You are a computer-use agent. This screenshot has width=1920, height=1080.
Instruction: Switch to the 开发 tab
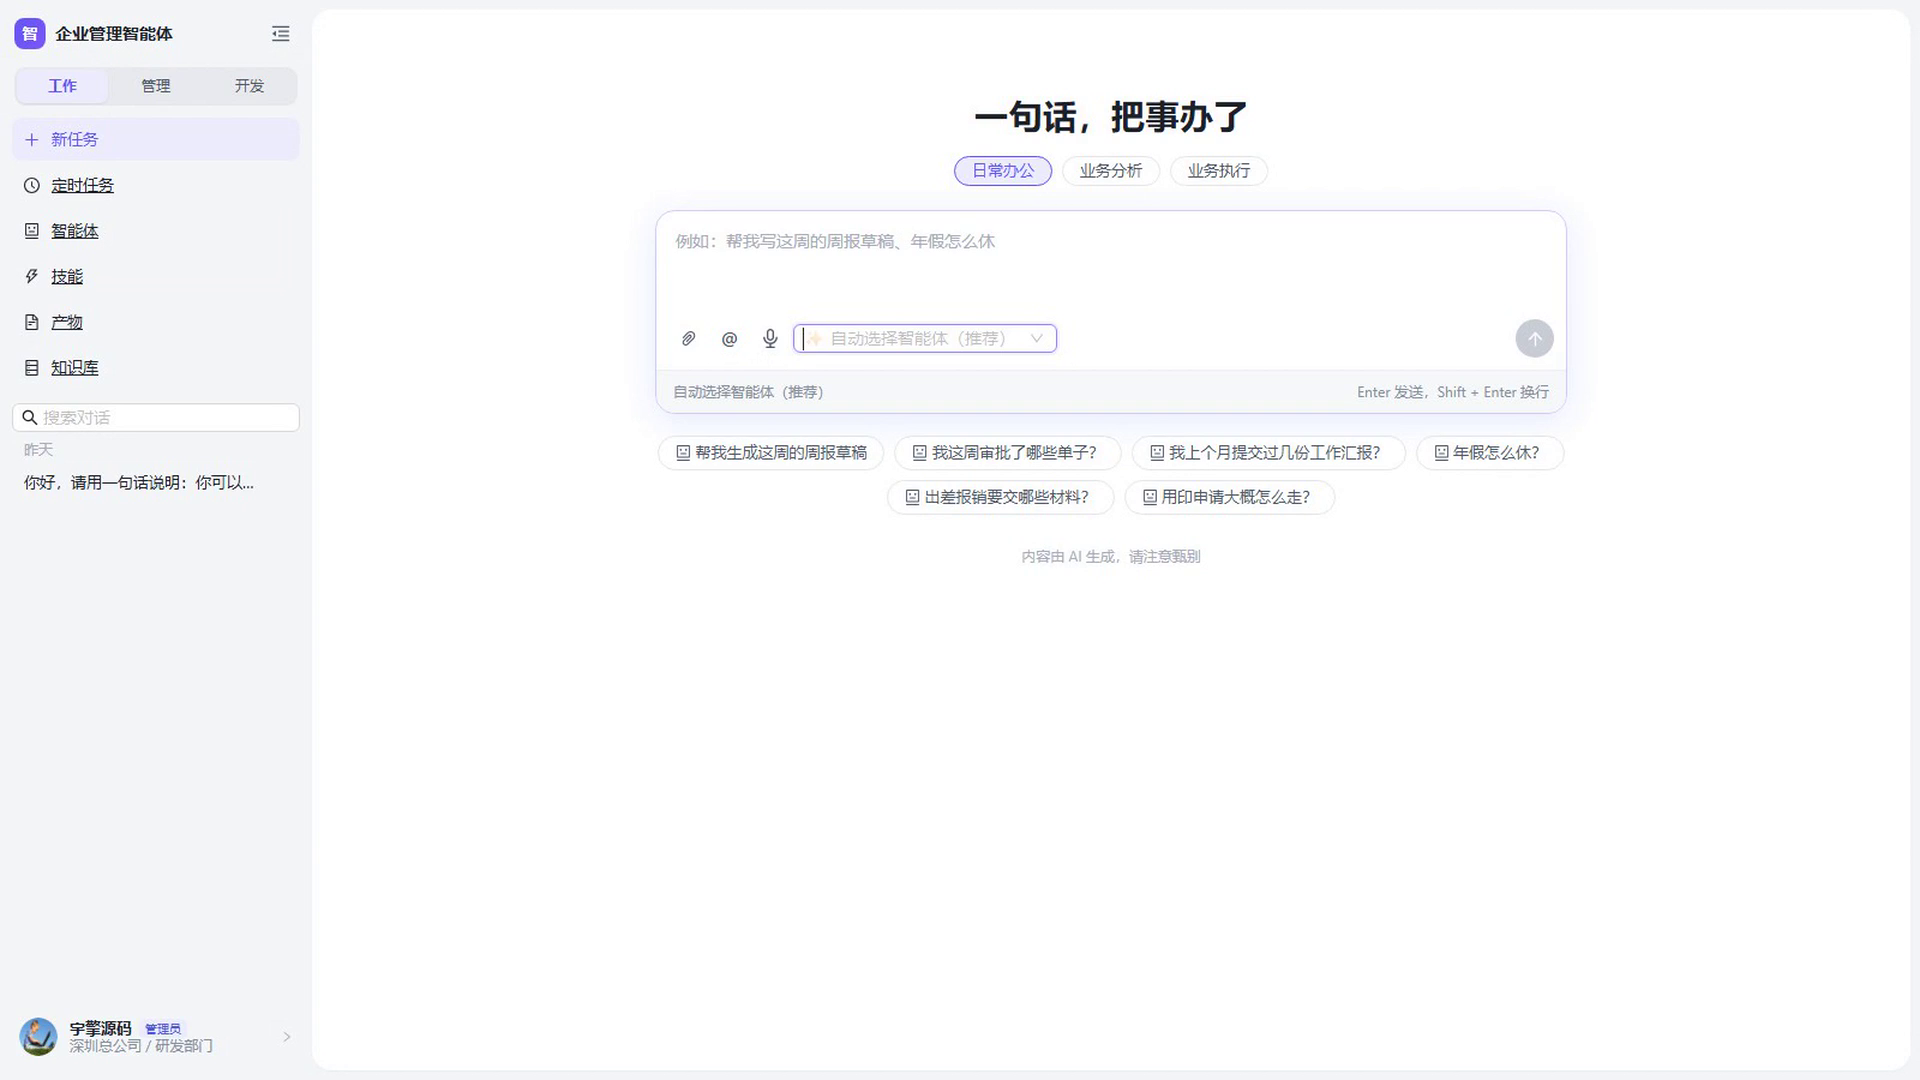pos(250,86)
